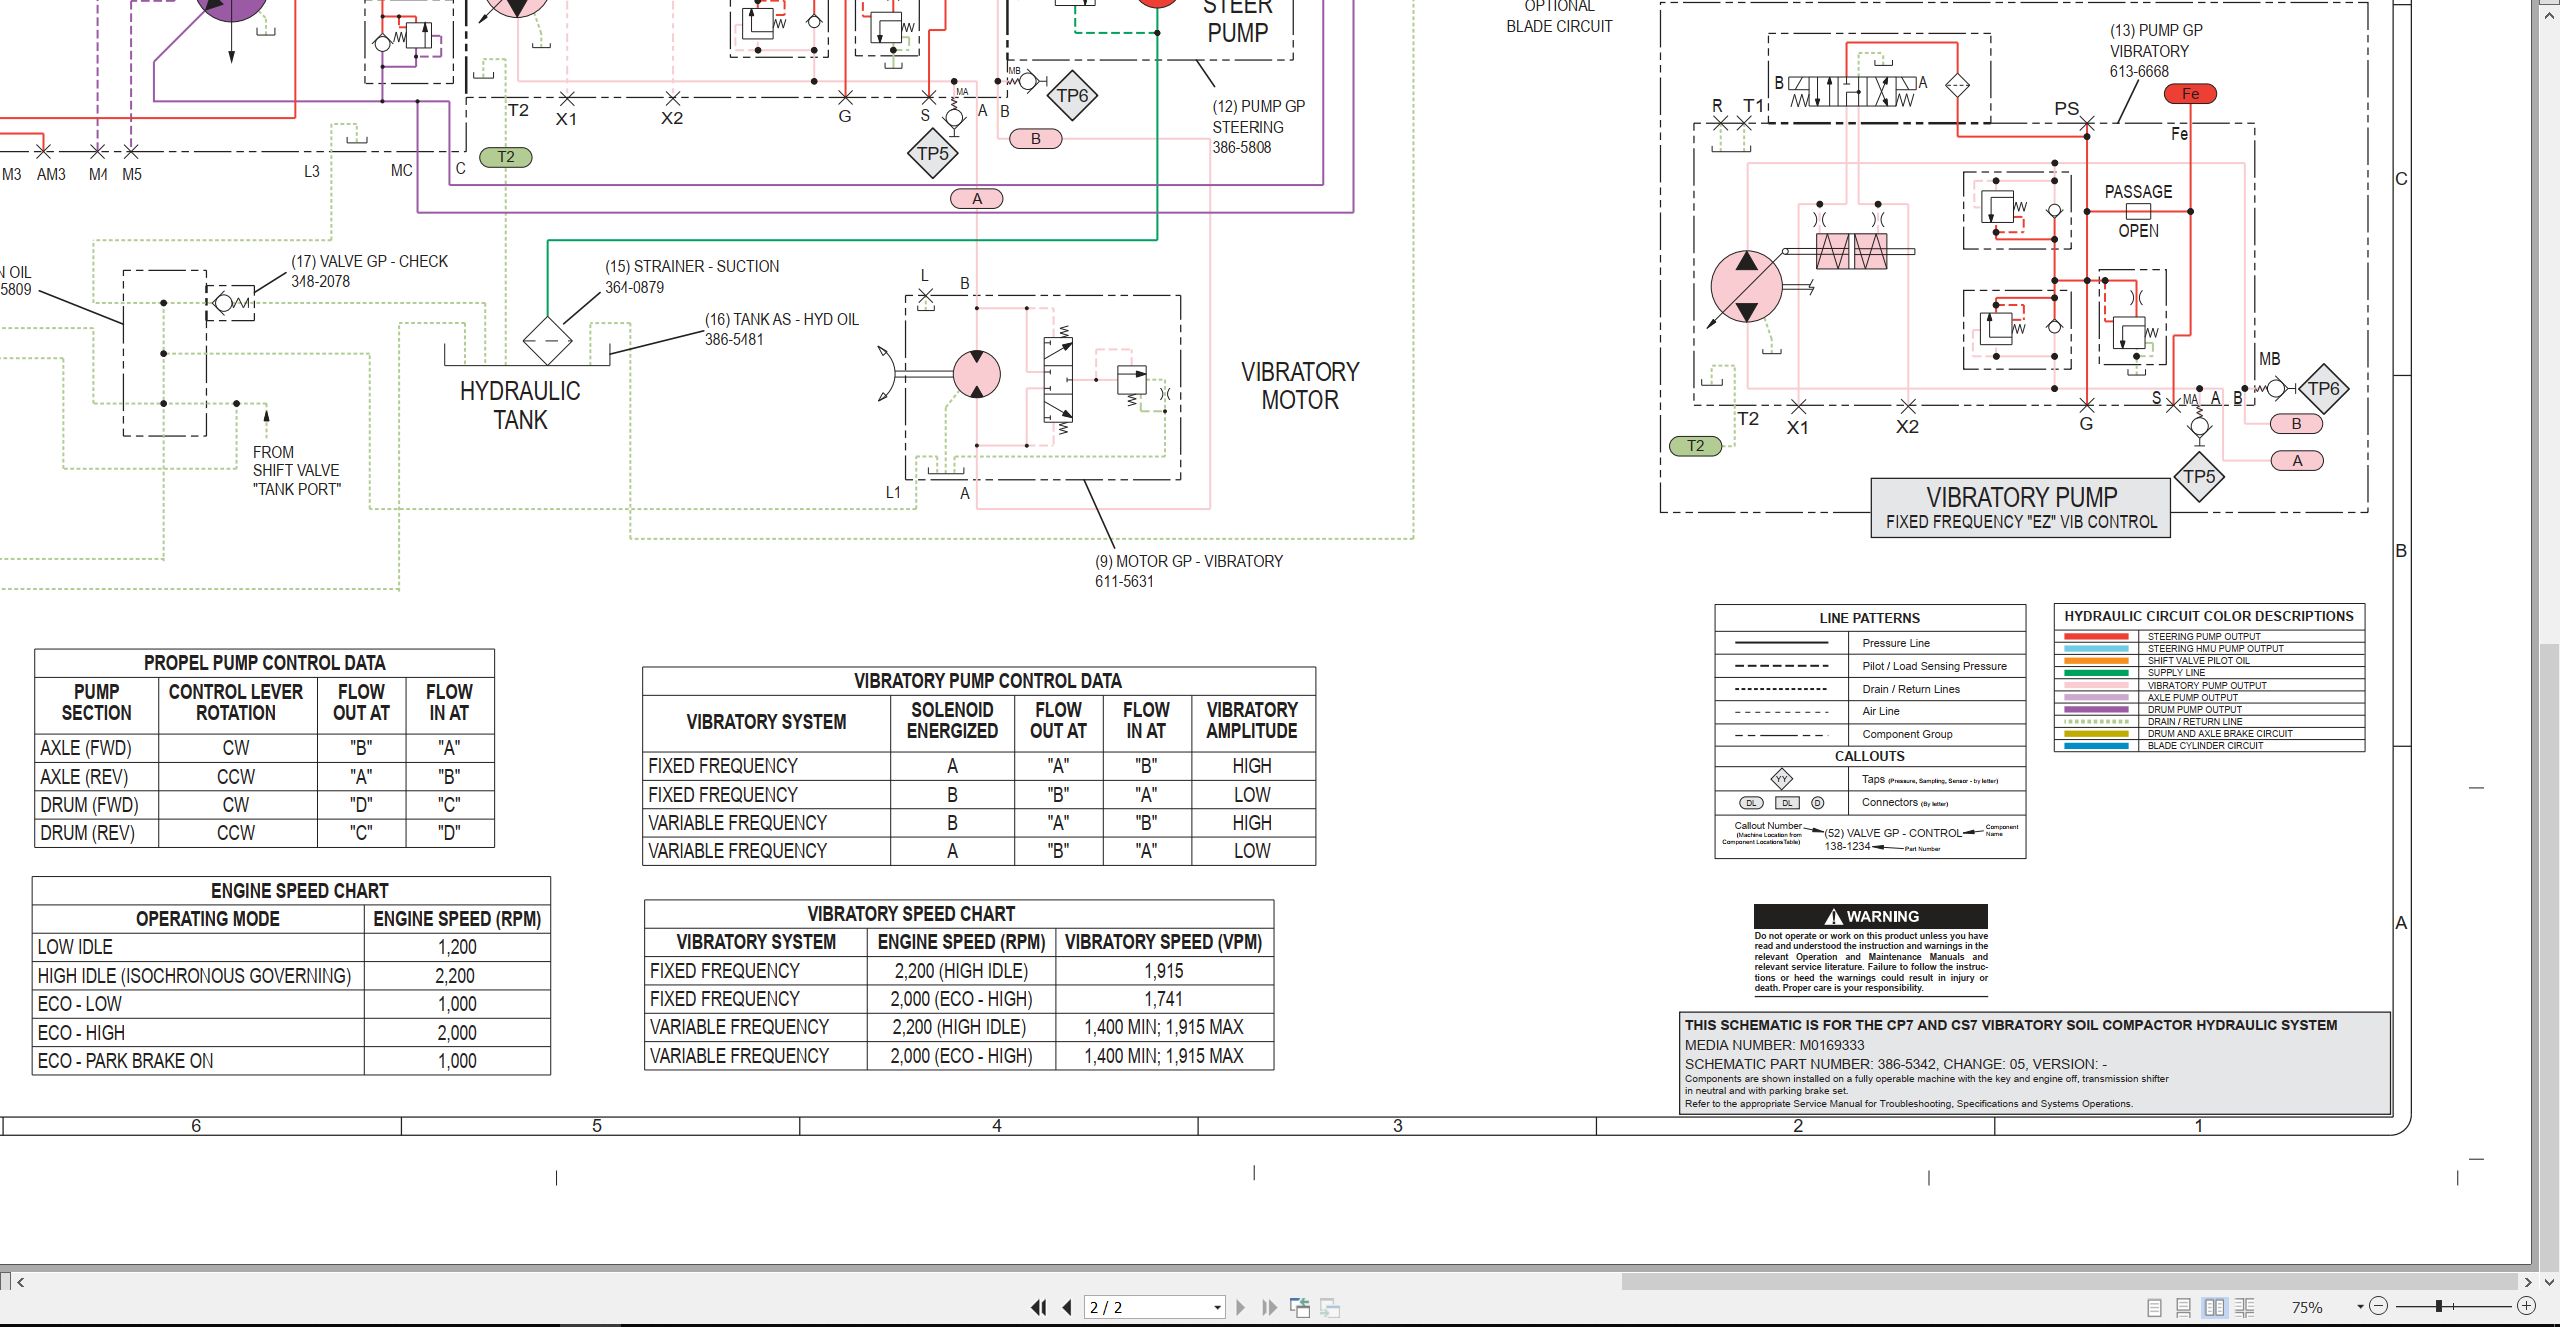Open the page number dropdown arrow
2560x1327 pixels.
click(x=1217, y=1307)
